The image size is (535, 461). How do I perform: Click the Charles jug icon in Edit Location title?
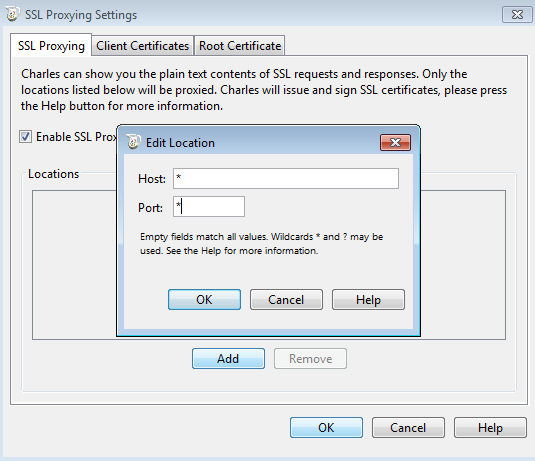coord(133,142)
